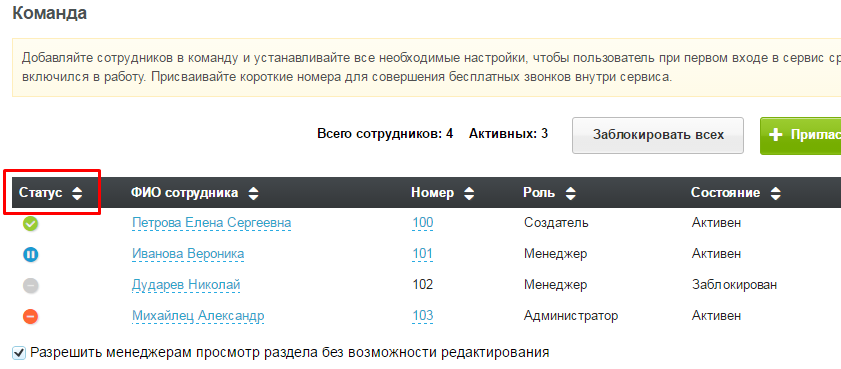Click the Активных: 3 counter

point(508,134)
